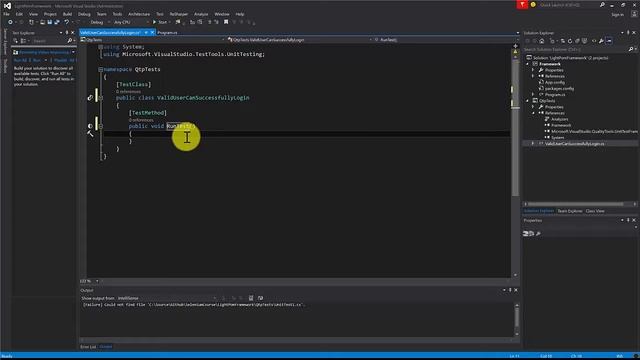
Task: Toggle word wrap in Output window
Action: [260, 298]
